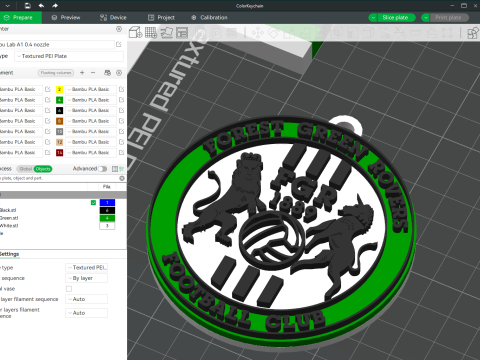Select the faded Move tool in toolbar

[x=257, y=33]
